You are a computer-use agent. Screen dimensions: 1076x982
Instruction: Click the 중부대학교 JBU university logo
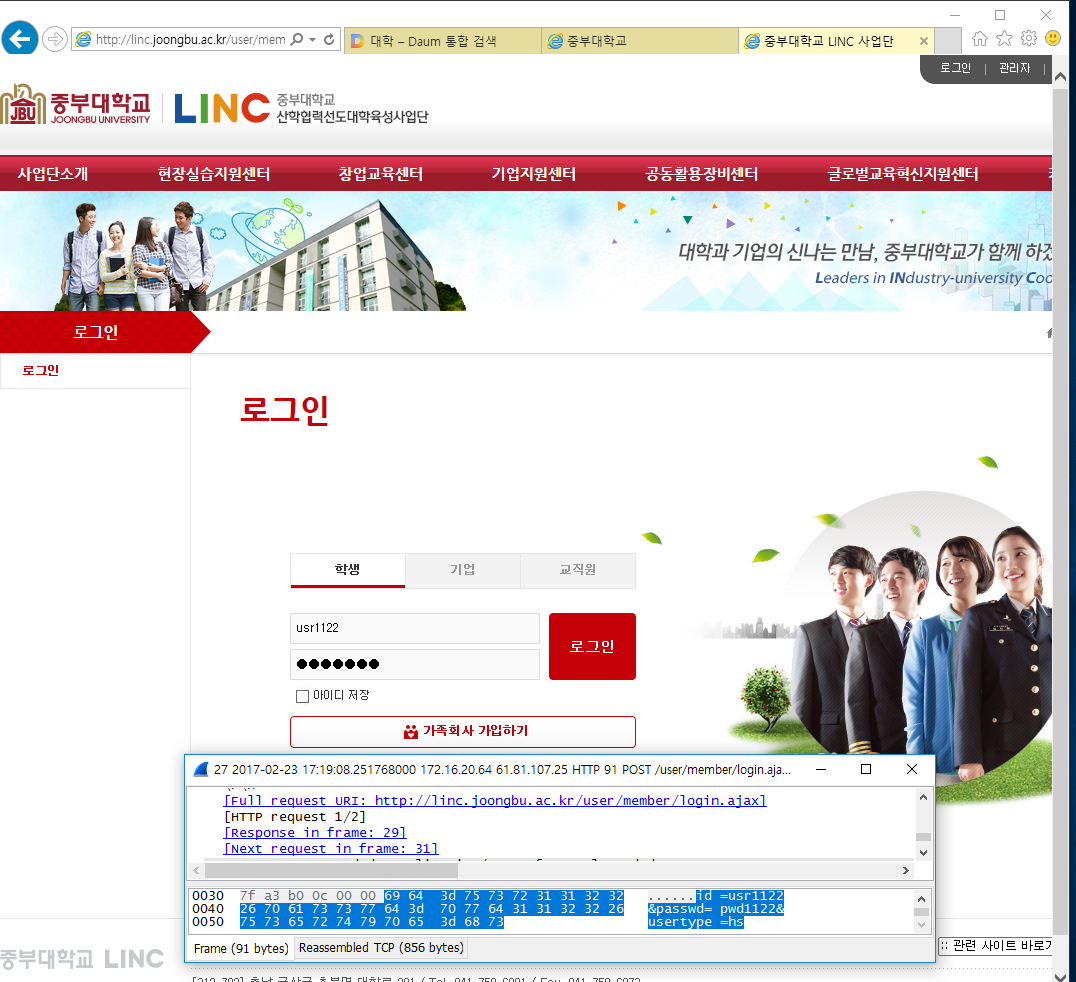75,105
